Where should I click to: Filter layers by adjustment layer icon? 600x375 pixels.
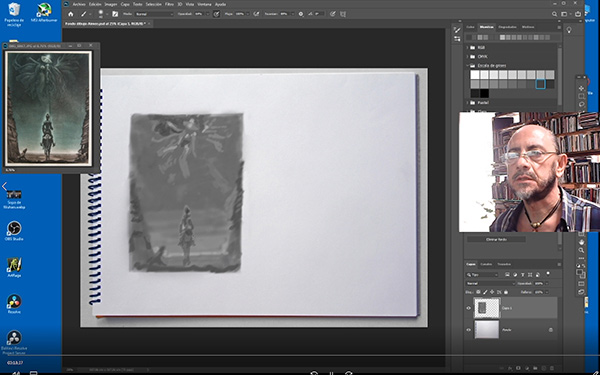[515, 274]
